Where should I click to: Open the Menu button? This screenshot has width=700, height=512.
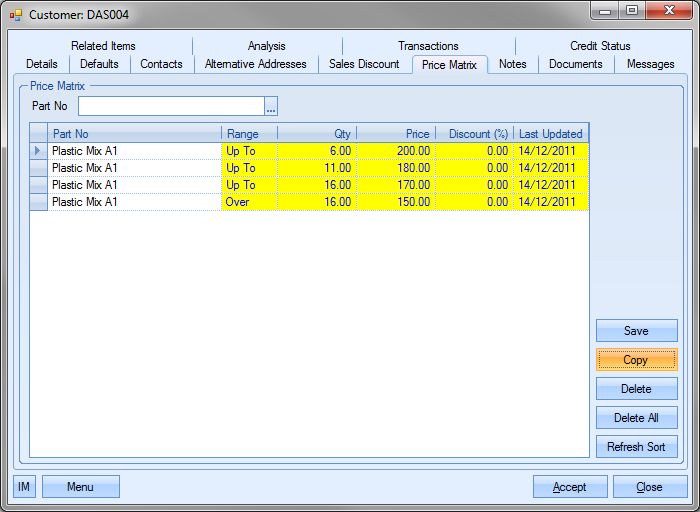pyautogui.click(x=80, y=487)
